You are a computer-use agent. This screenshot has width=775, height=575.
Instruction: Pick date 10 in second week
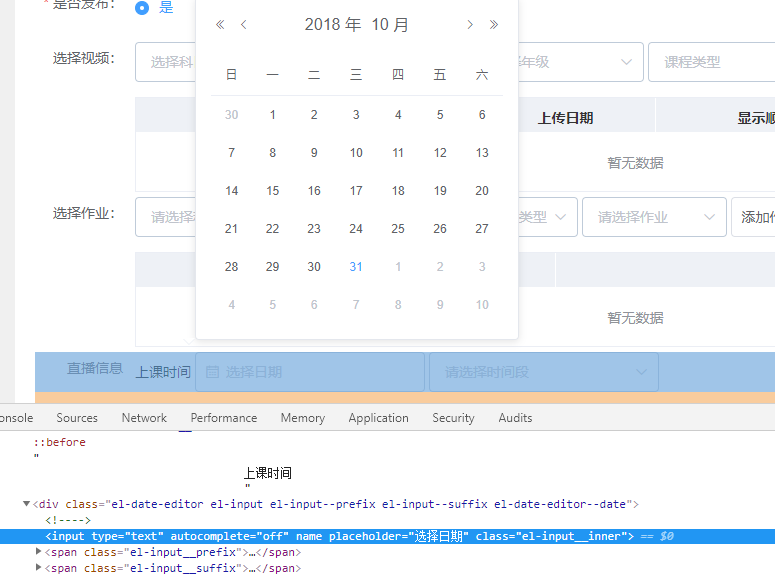[x=356, y=153]
